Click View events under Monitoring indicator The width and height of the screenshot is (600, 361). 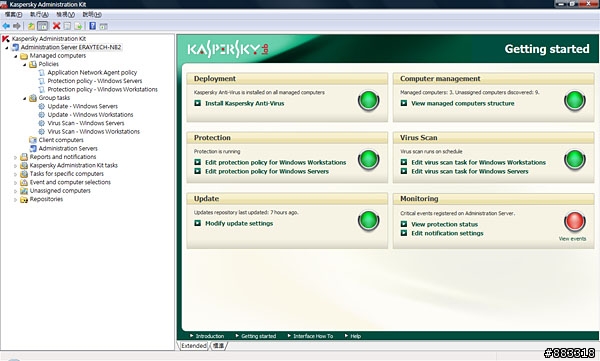(572, 238)
